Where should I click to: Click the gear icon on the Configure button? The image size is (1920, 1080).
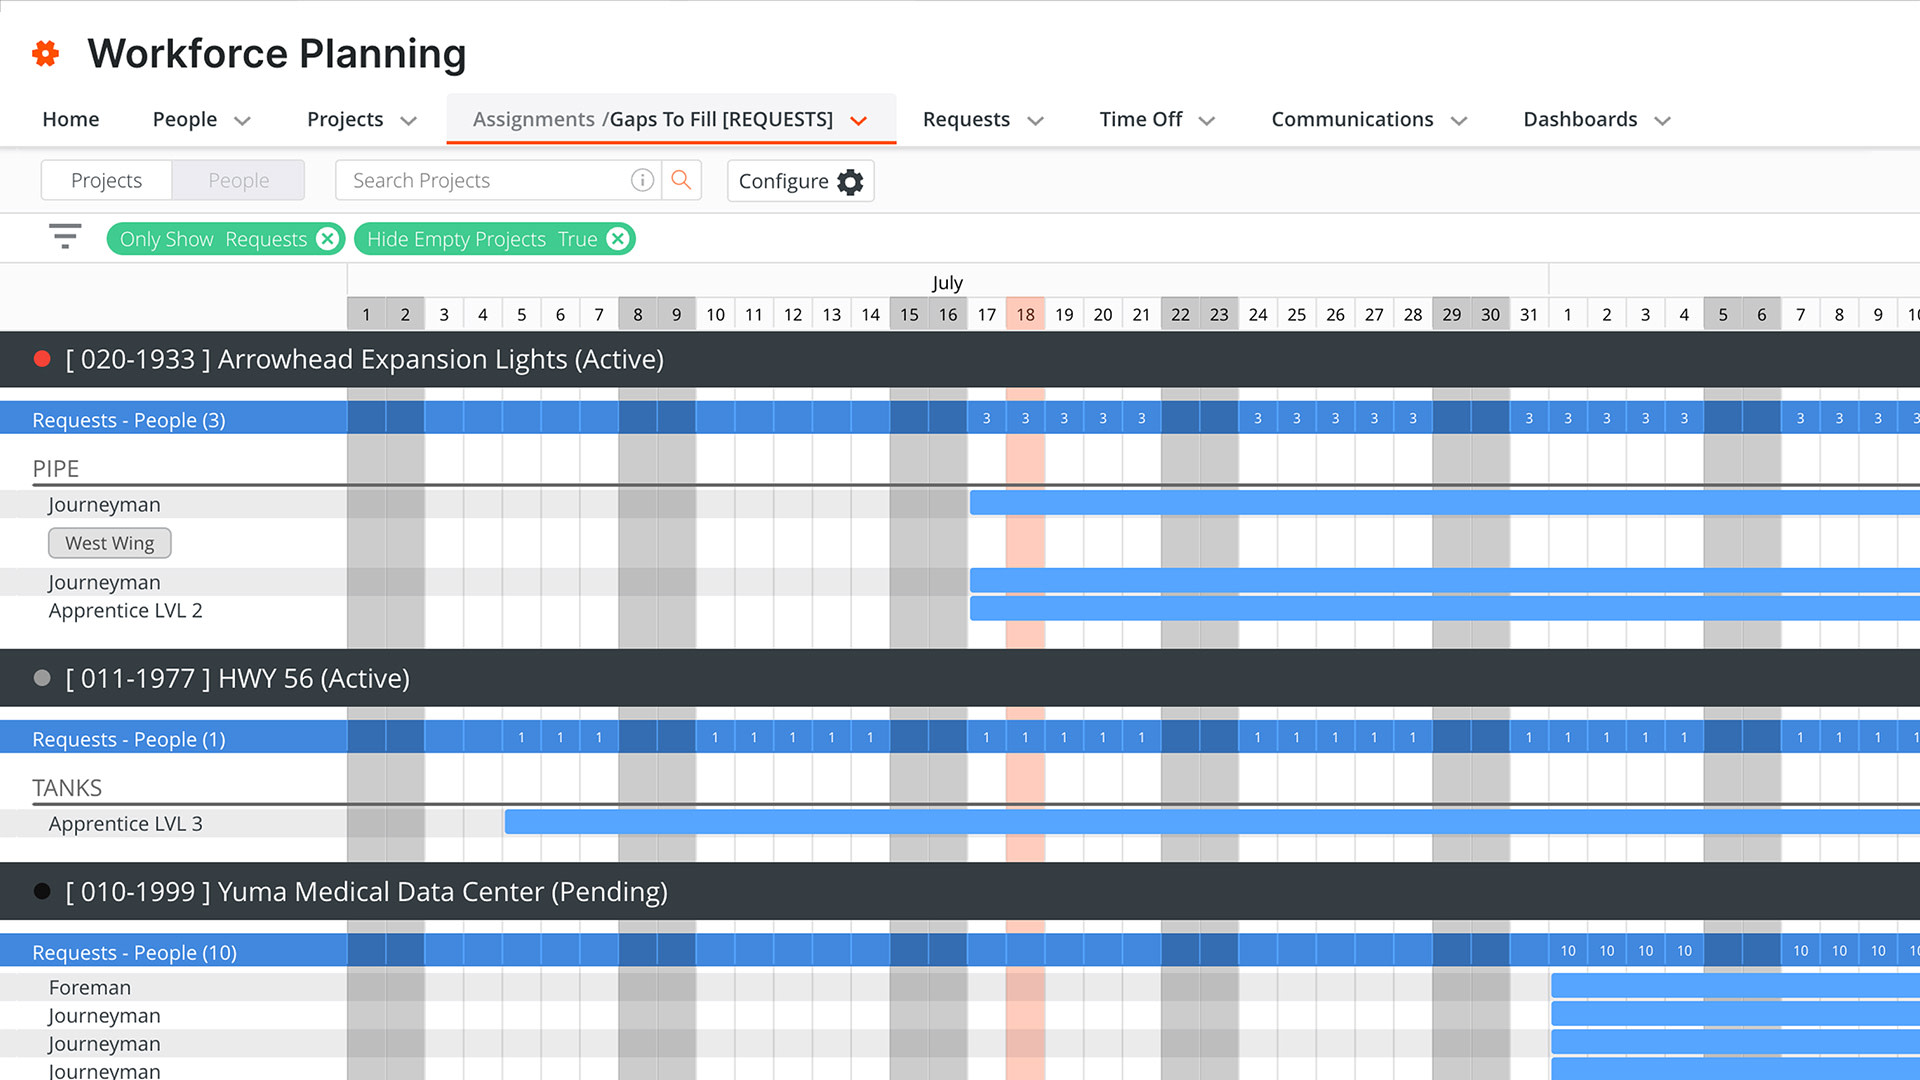click(x=849, y=181)
